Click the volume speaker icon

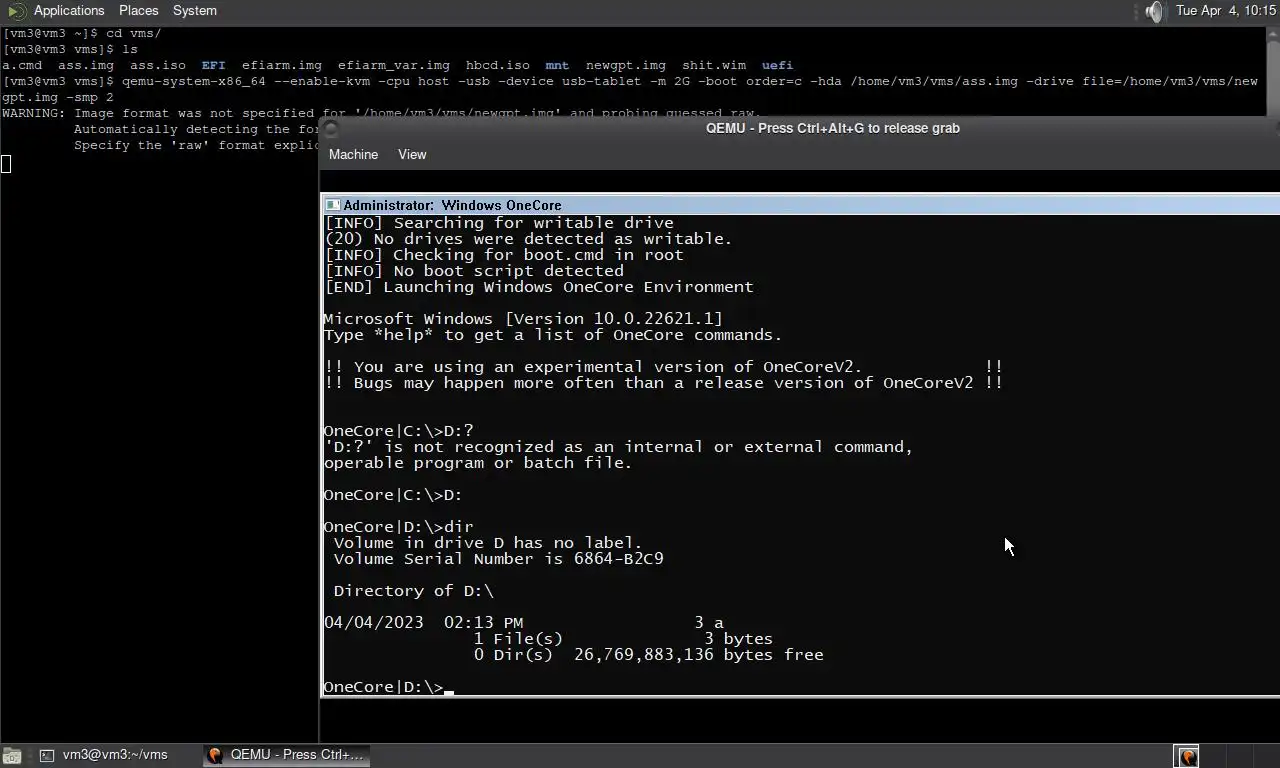(1155, 11)
